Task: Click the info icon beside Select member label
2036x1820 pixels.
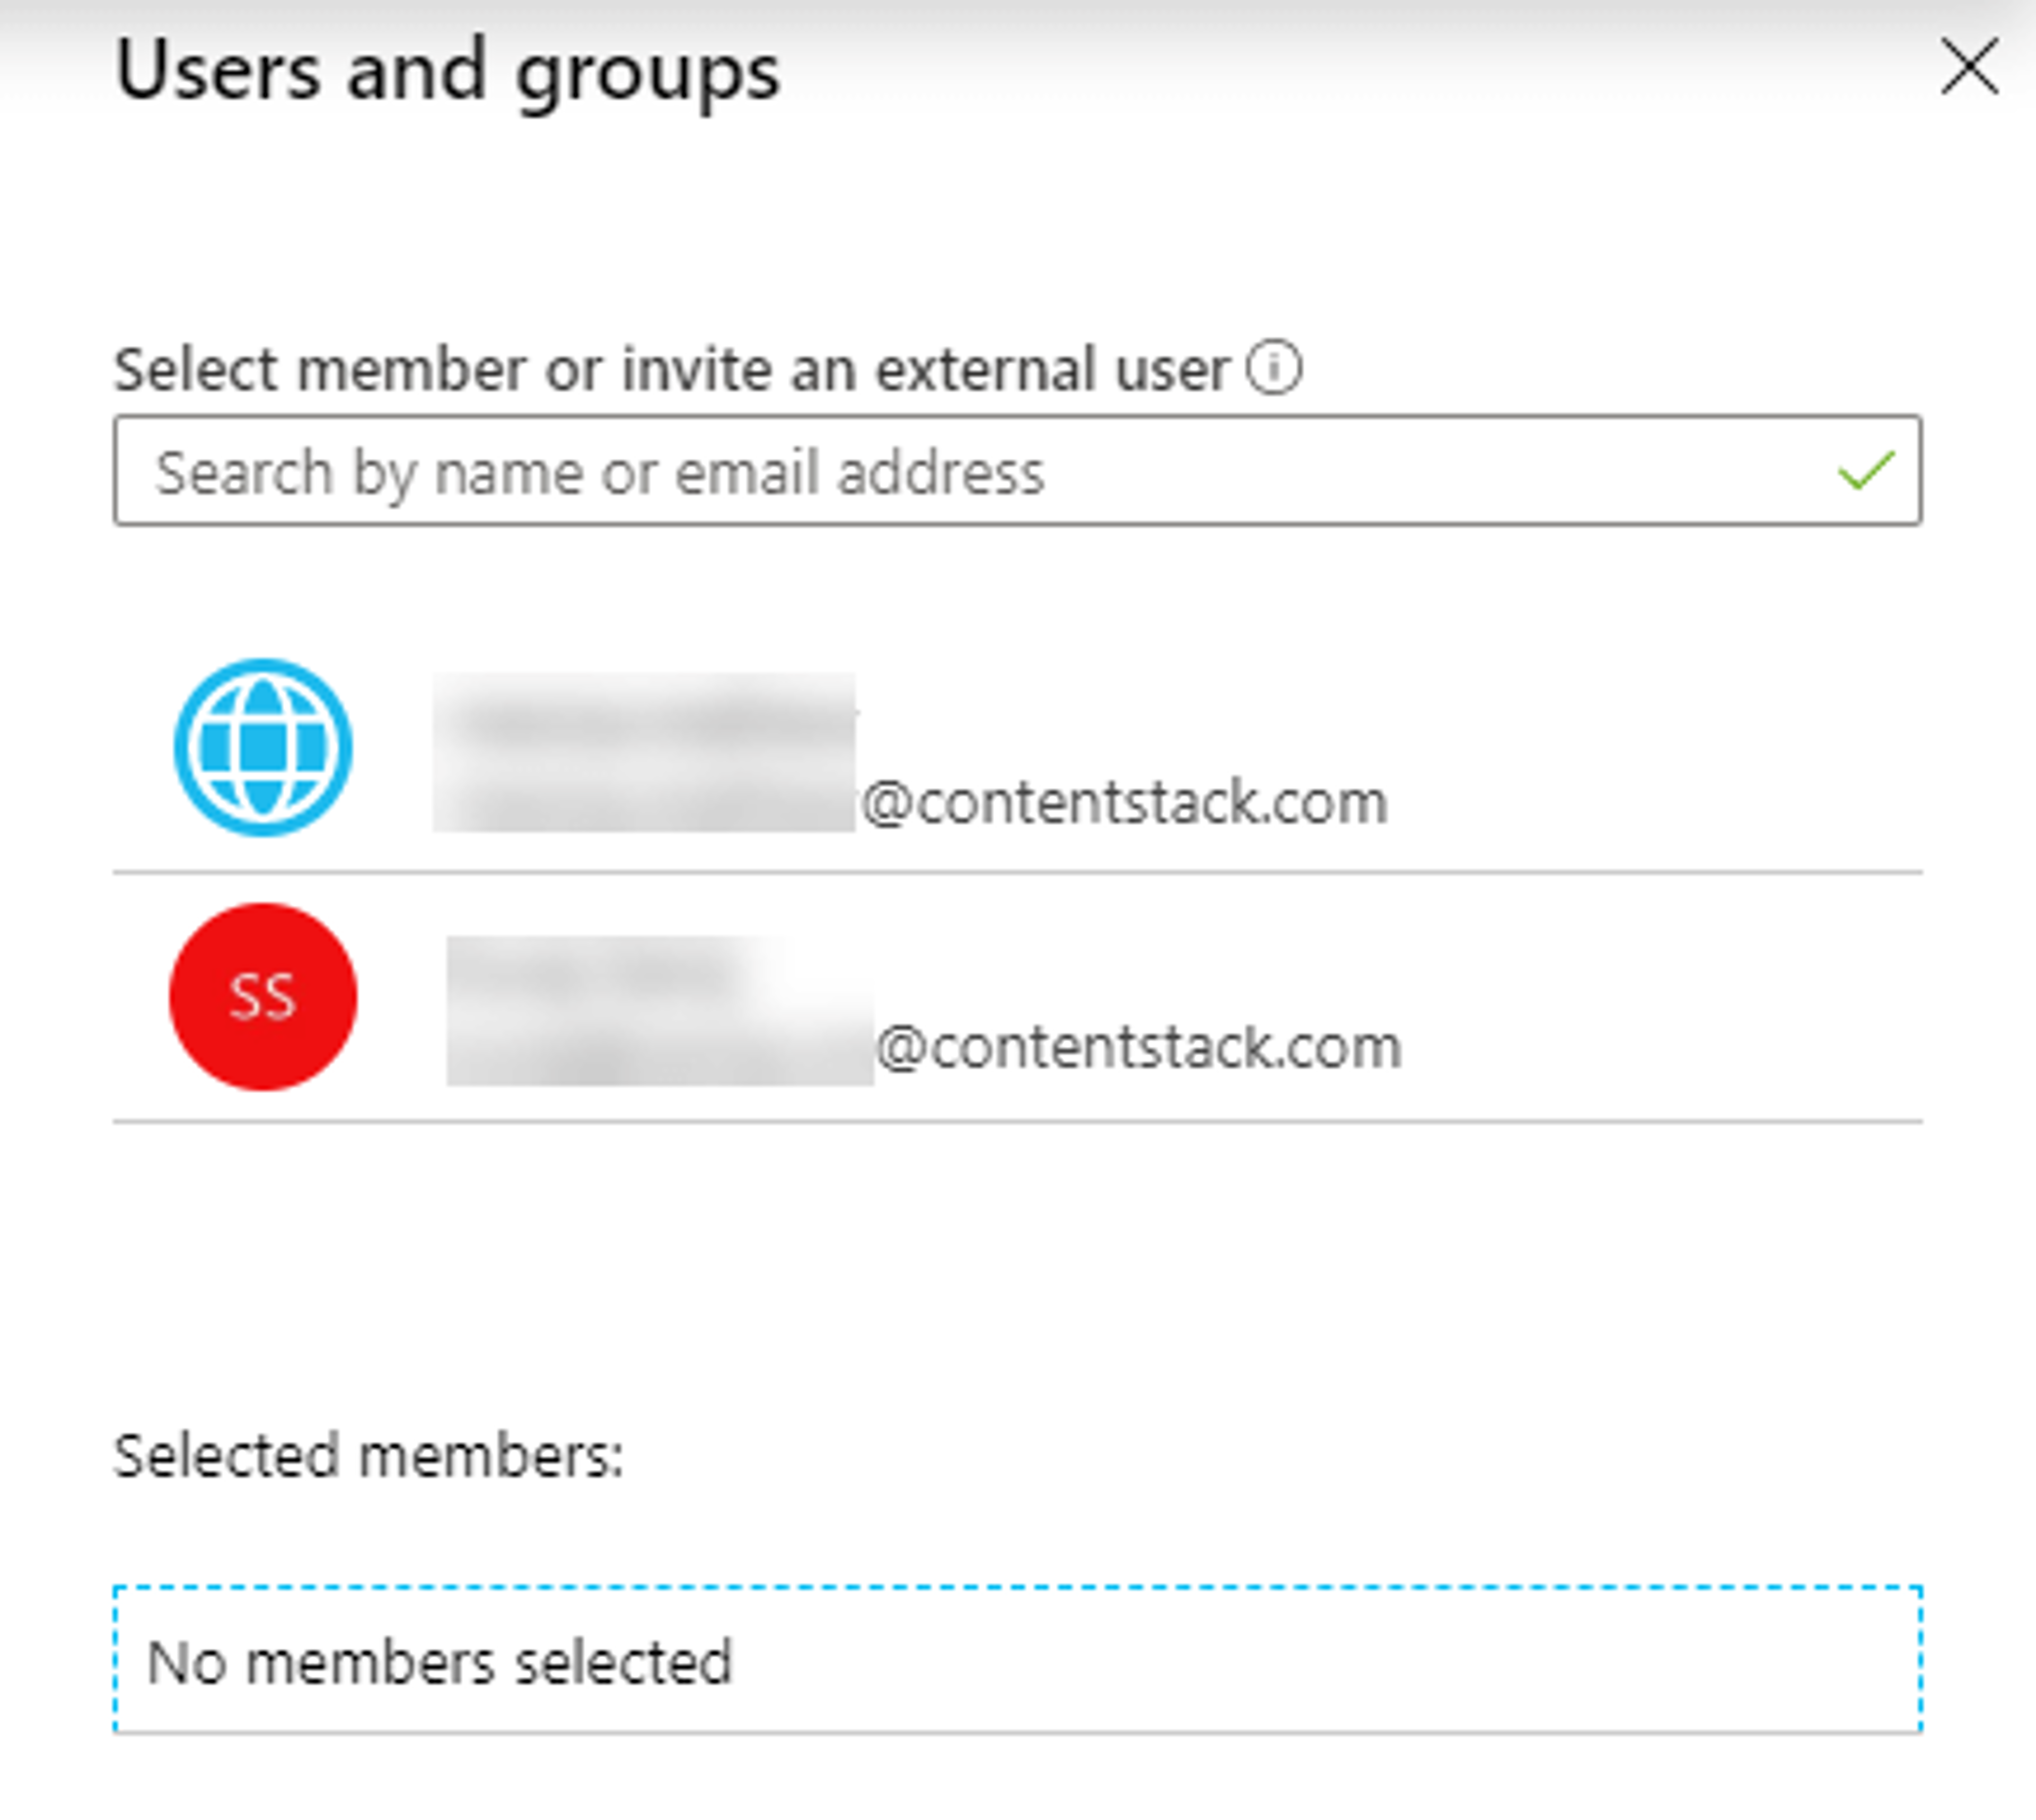Action: (x=1274, y=368)
